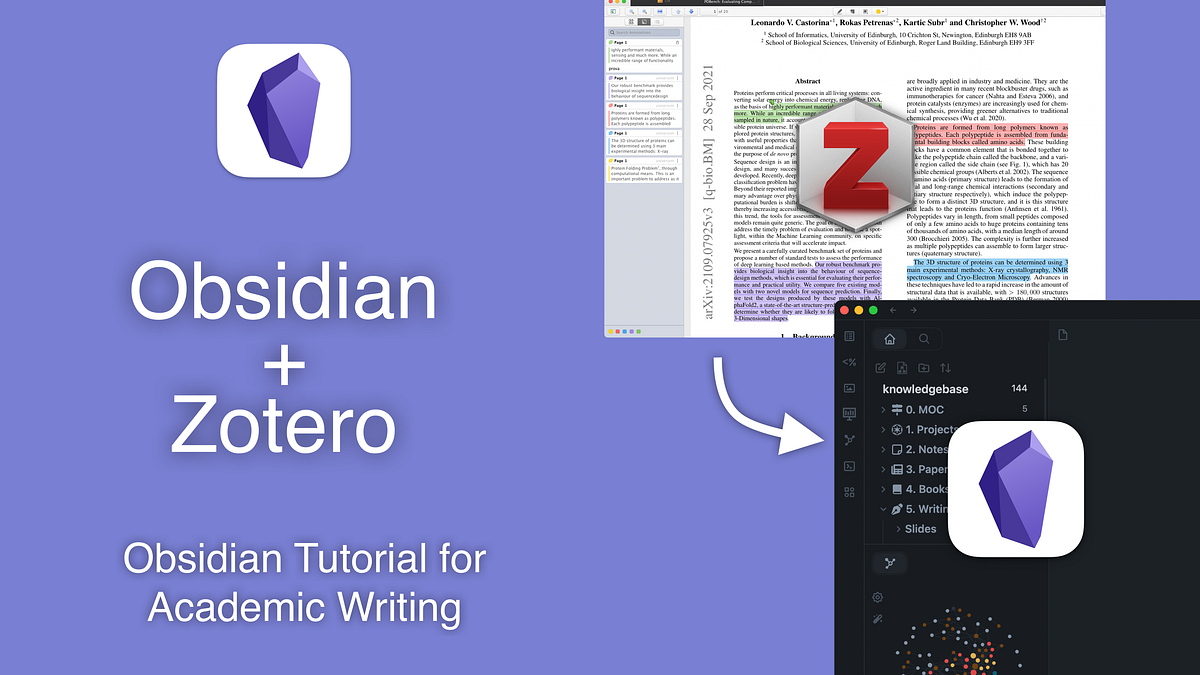Click the Search Annotations field in Zotero
This screenshot has height=675, width=1200.
(646, 32)
